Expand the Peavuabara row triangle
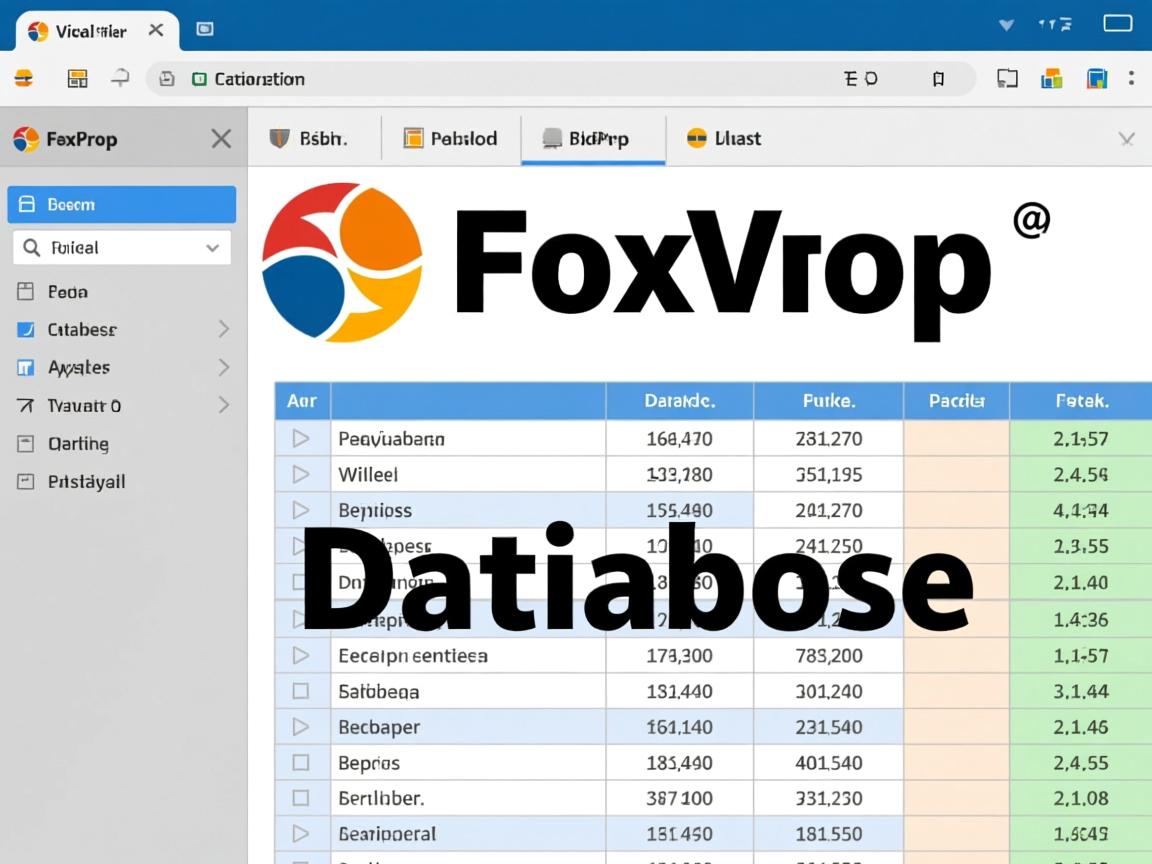 300,438
